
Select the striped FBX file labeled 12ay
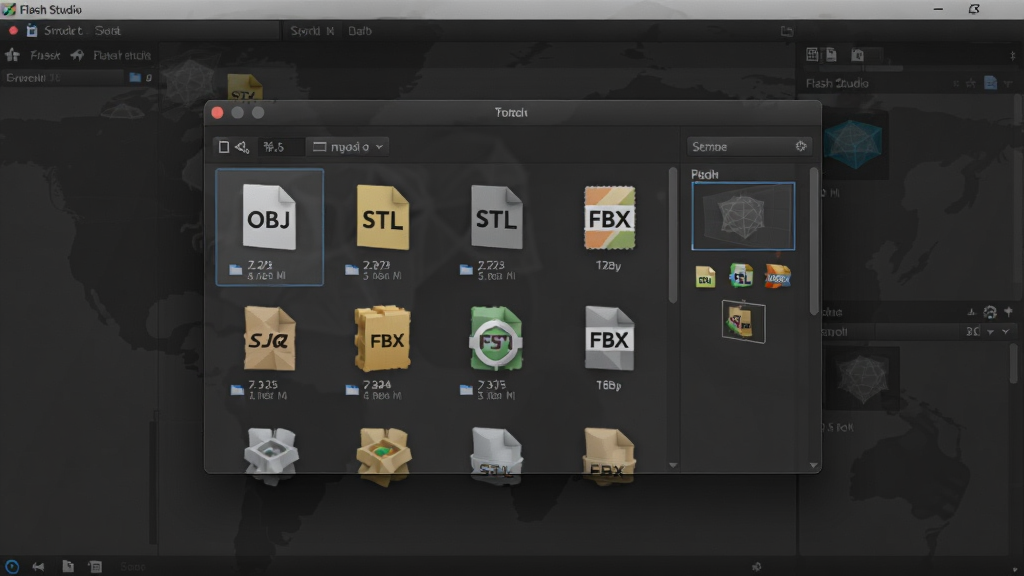pyautogui.click(x=609, y=217)
